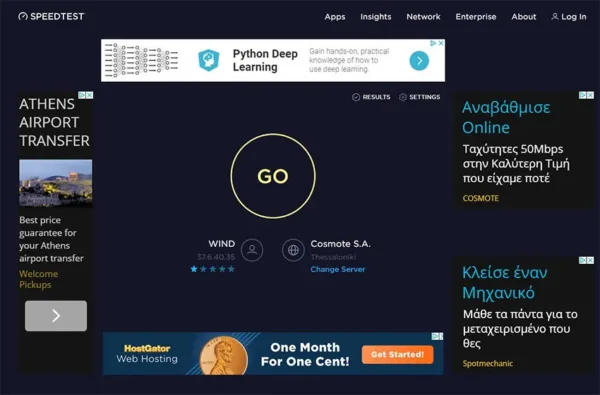Screen dimensions: 600x395
Task: Click the gray arrow button on Athens ad
Action: pyautogui.click(x=56, y=316)
